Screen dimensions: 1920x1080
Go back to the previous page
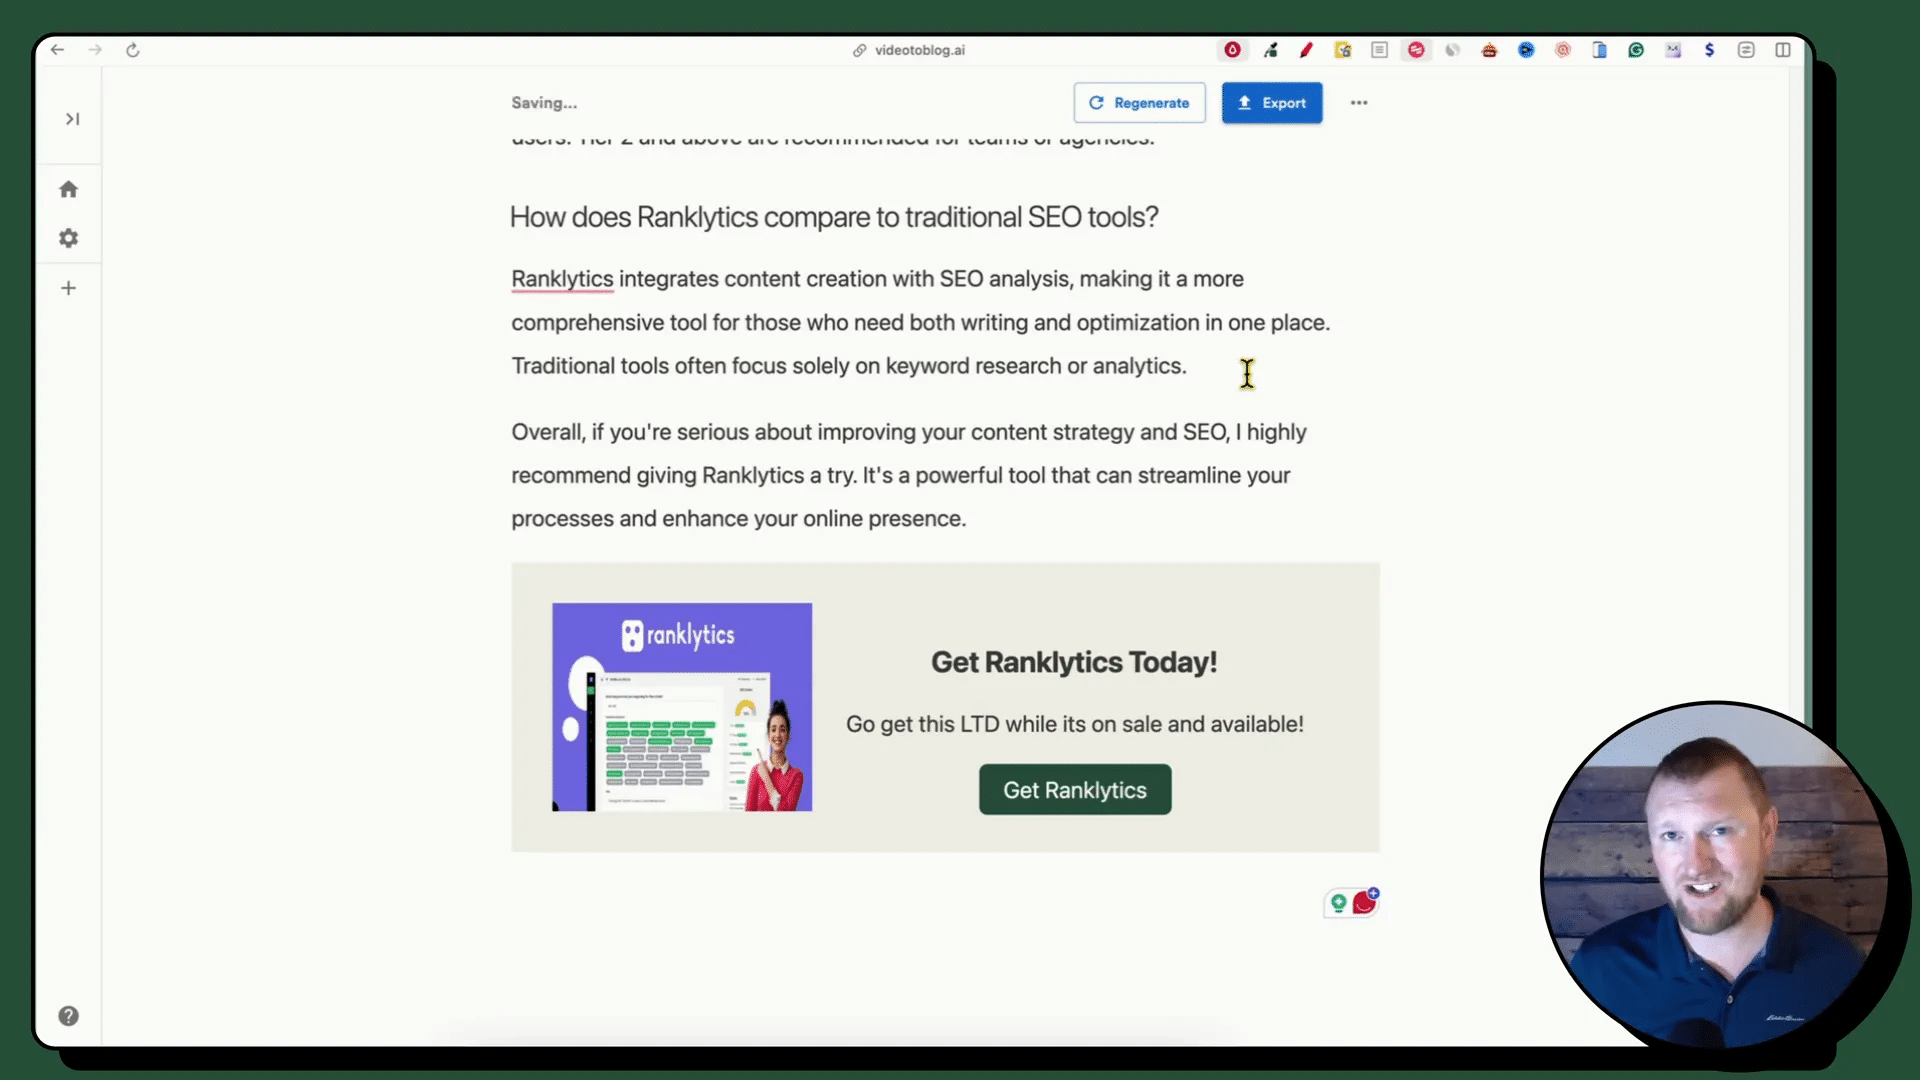click(x=57, y=50)
